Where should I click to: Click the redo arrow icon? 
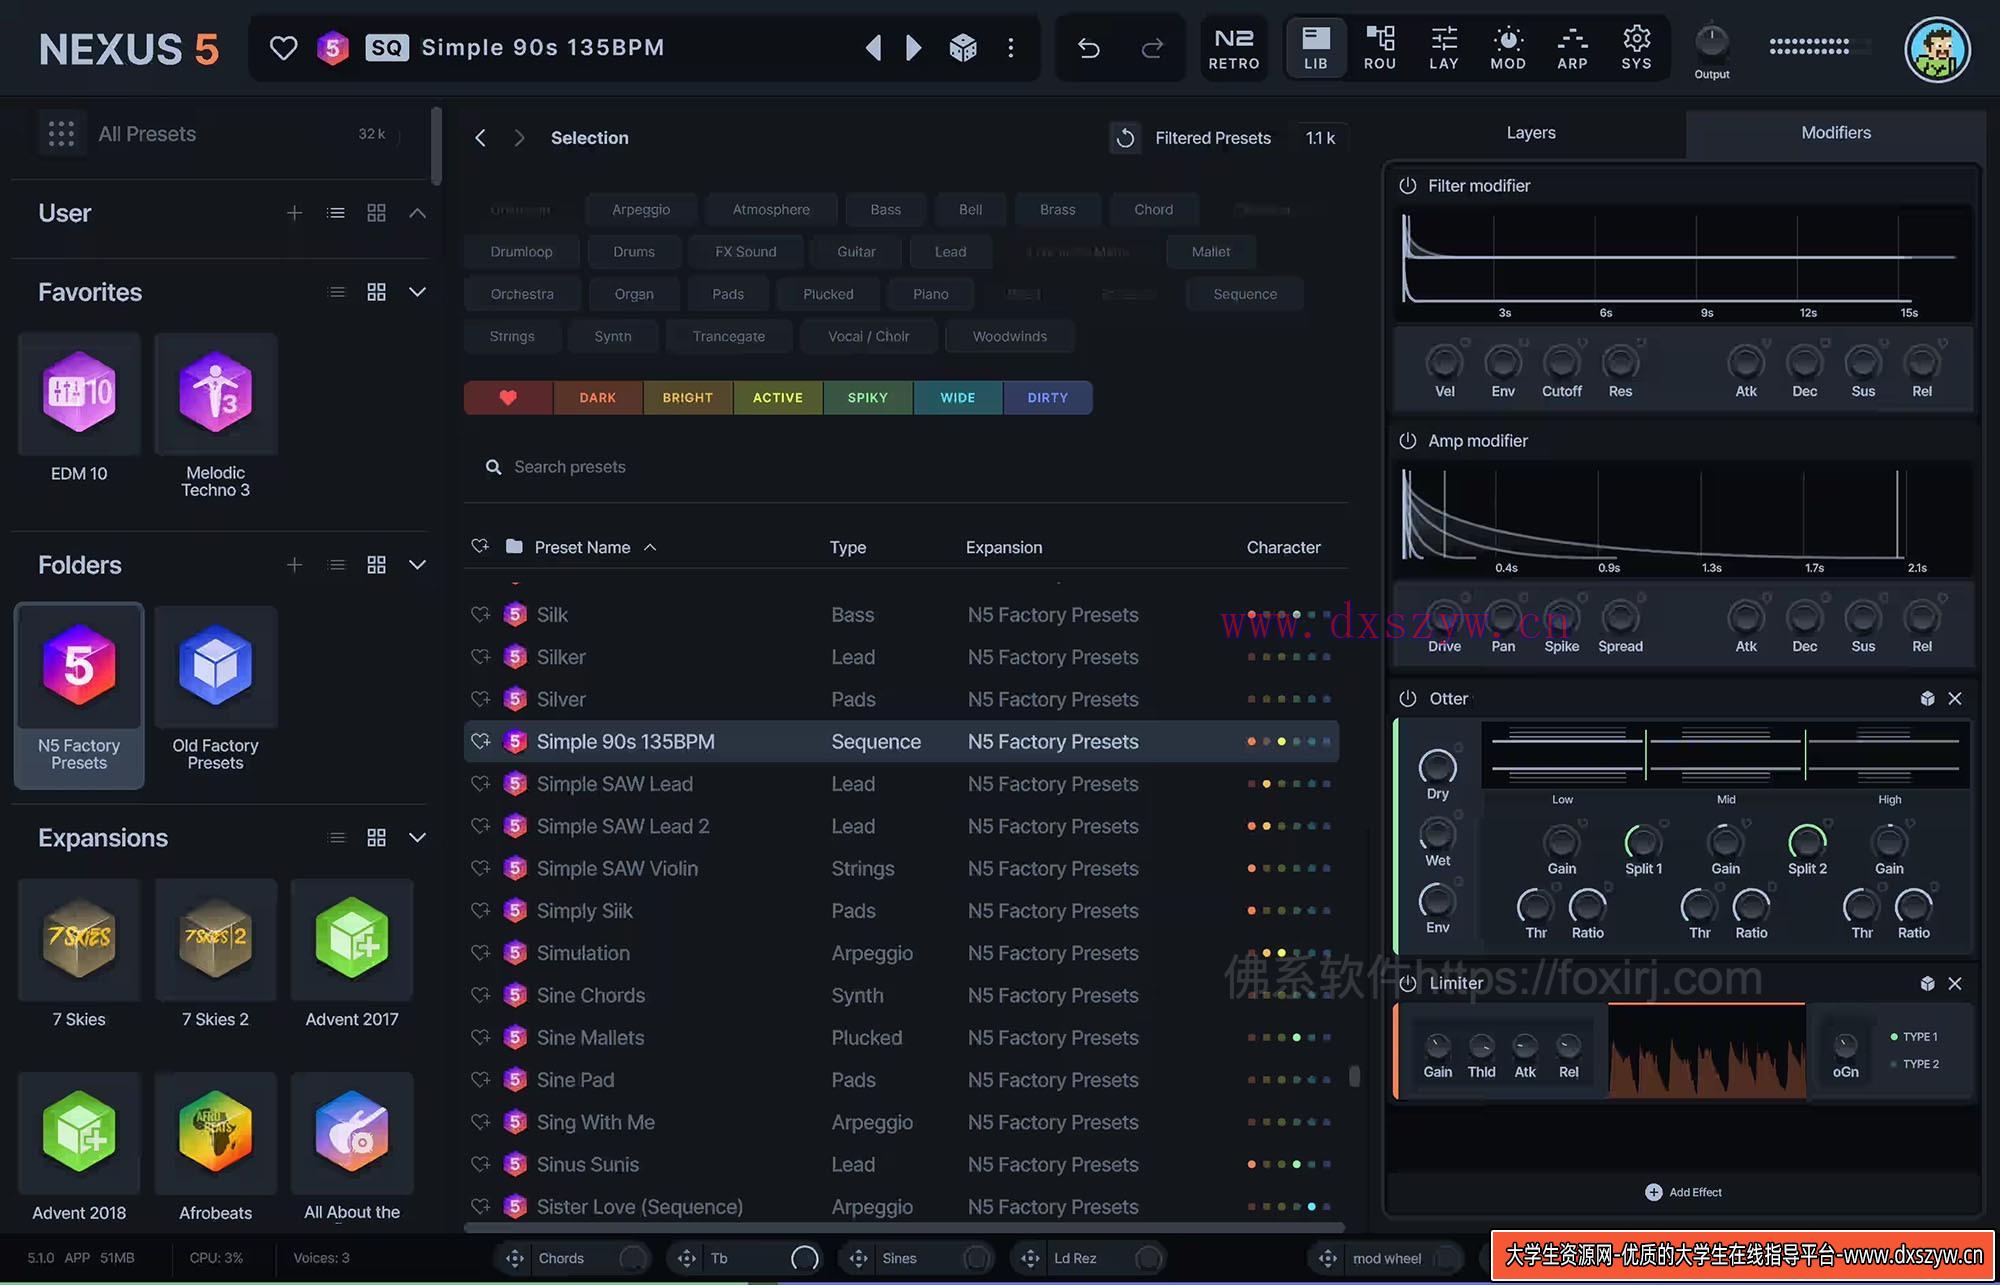(1152, 47)
